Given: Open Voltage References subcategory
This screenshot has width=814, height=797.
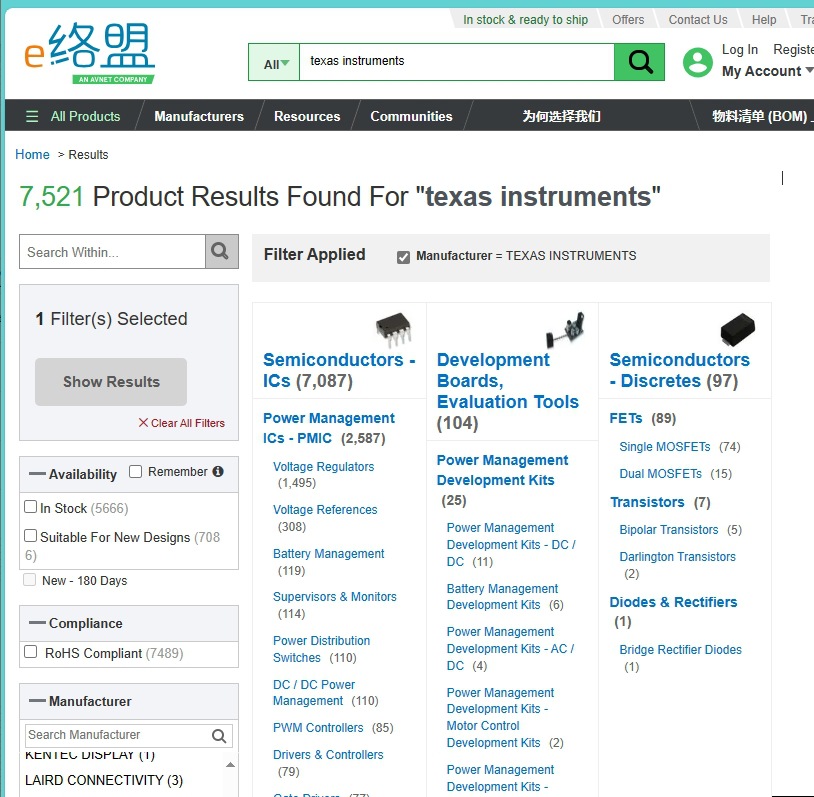Looking at the screenshot, I should pos(325,509).
